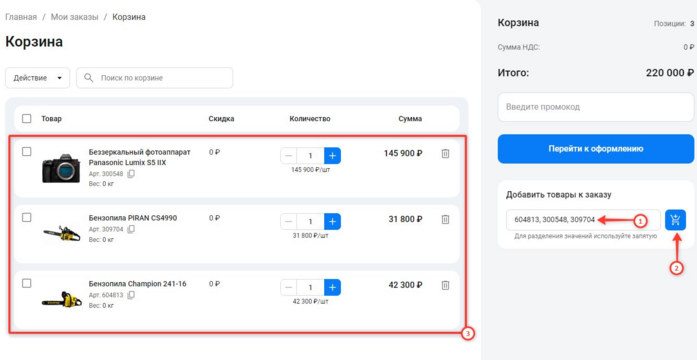The image size is (697, 360).
Task: Open Беззеркальный фотоаппарат Panasonic Lumix title
Action: (x=140, y=157)
